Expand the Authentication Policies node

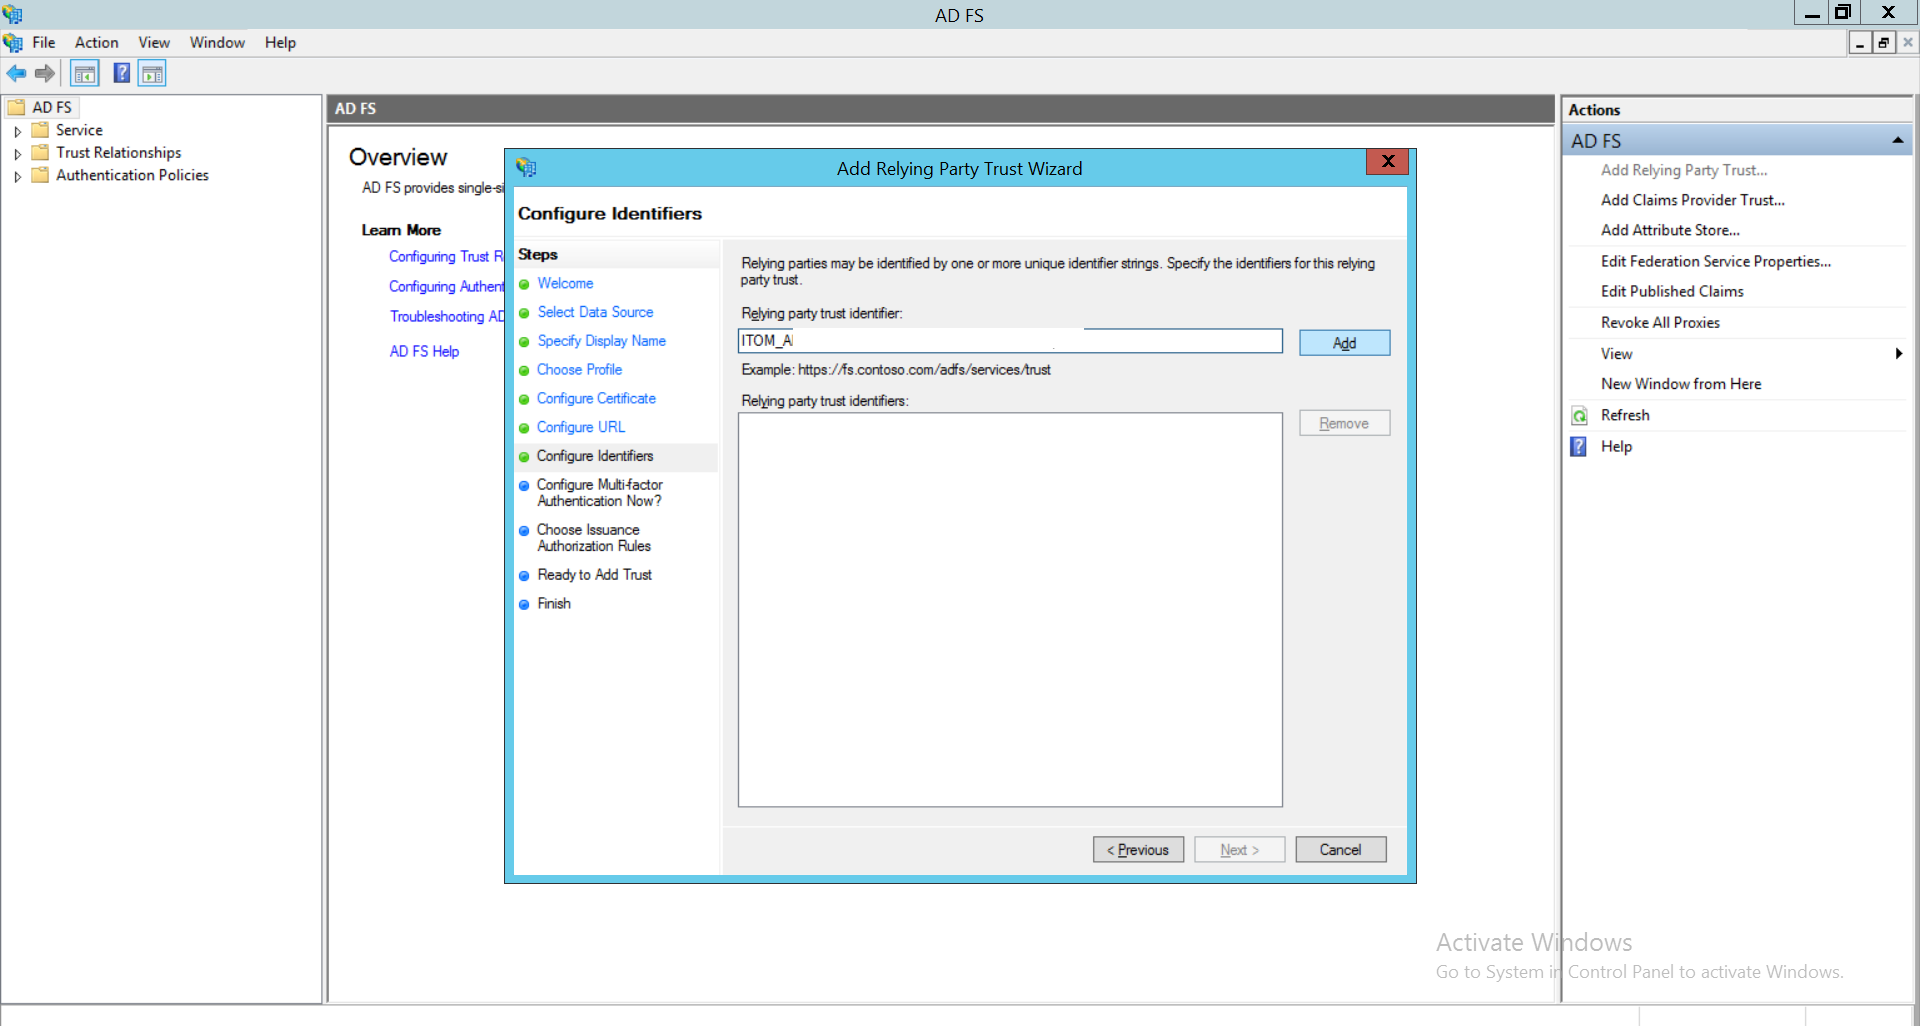tap(18, 175)
